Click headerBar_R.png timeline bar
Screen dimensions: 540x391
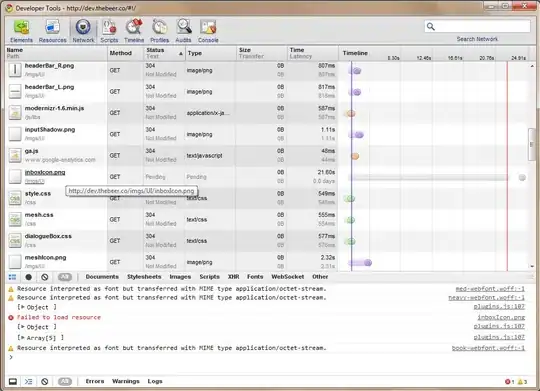tap(355, 71)
